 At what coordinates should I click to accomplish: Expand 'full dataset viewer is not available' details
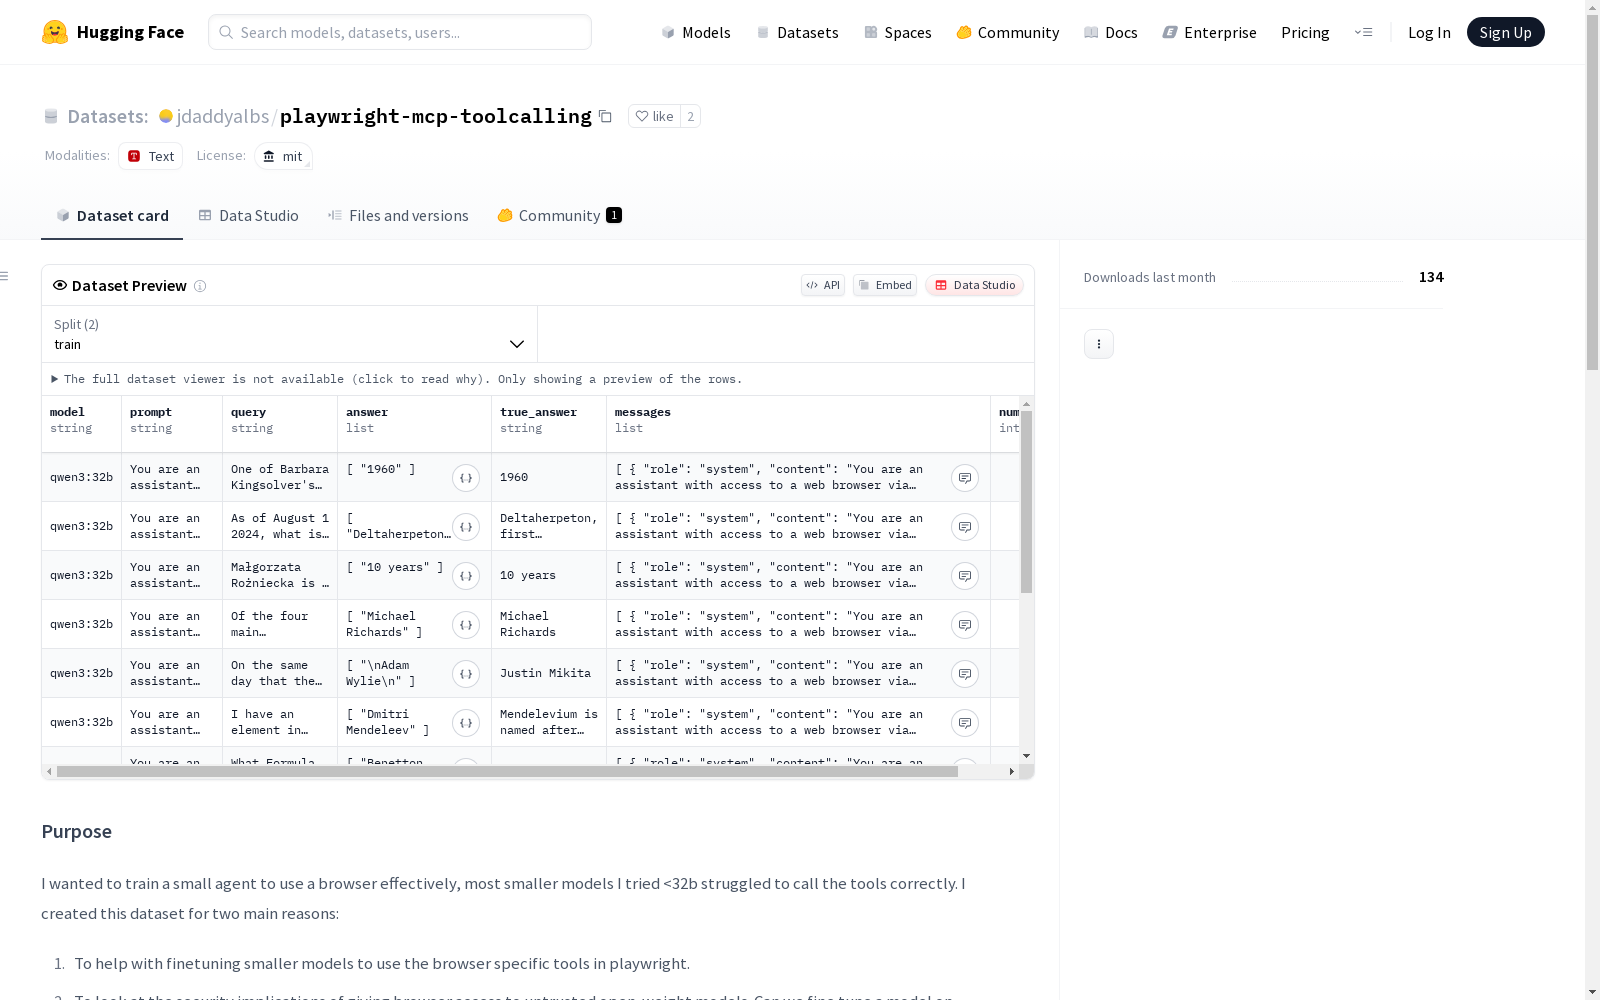coord(397,379)
